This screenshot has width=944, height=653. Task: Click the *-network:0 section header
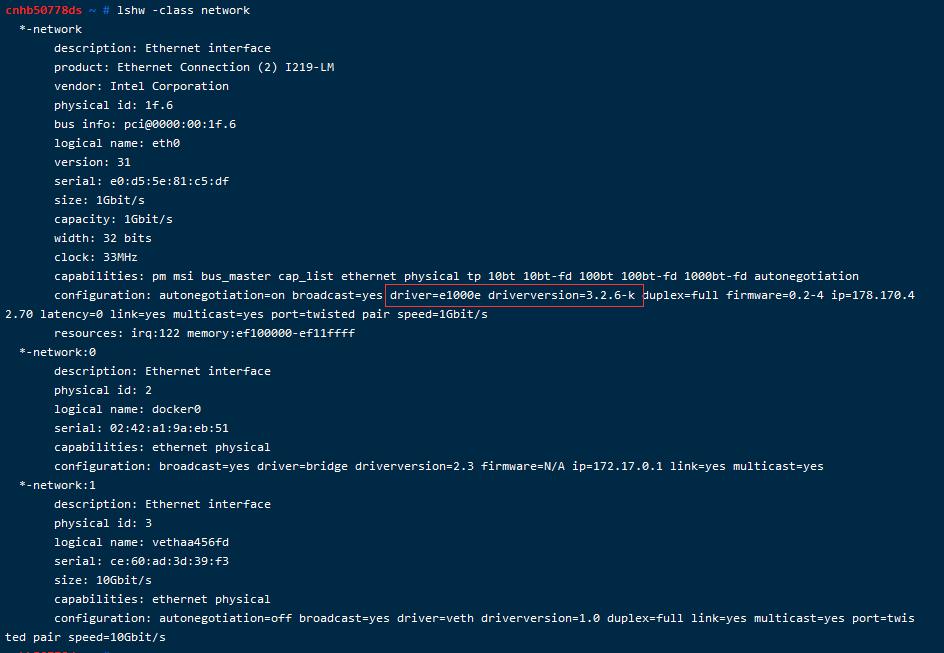tap(57, 352)
